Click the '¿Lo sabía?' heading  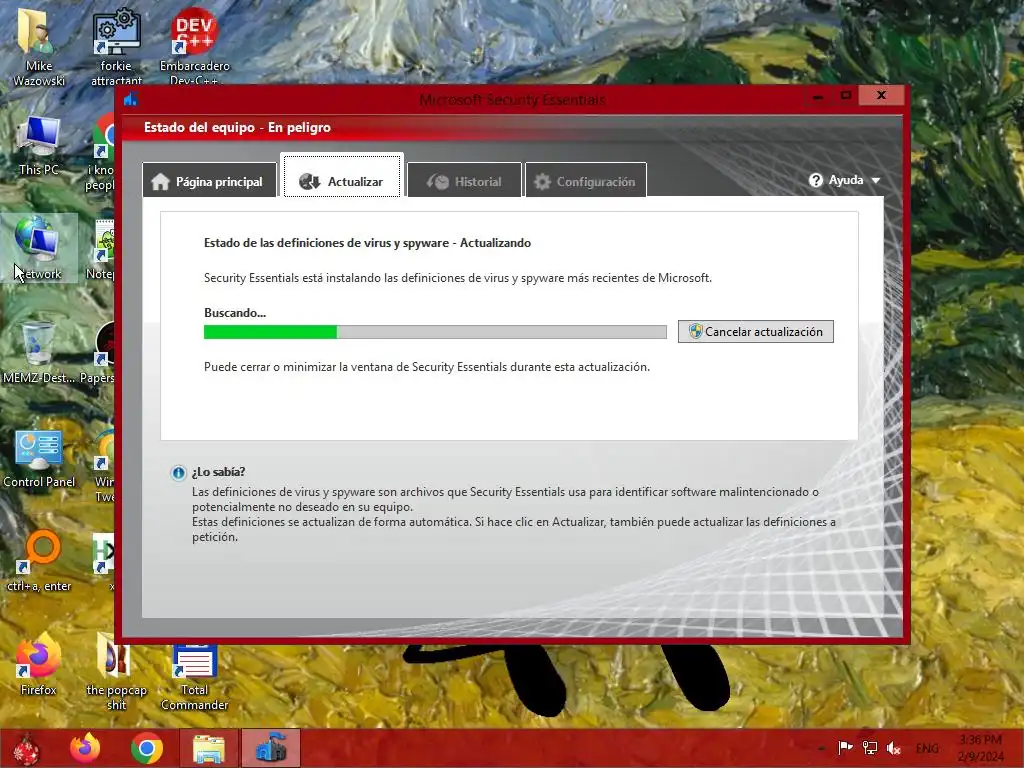219,472
